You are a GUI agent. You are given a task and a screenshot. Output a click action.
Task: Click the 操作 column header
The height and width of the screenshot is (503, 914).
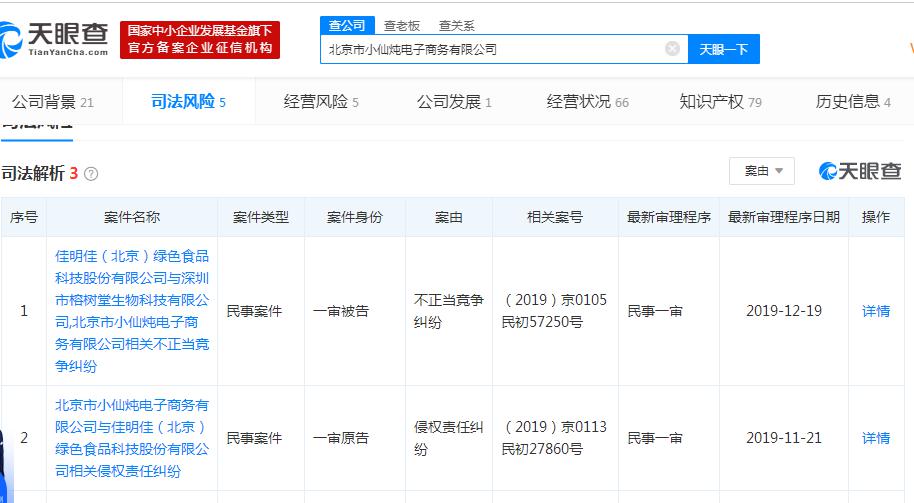[x=876, y=217]
